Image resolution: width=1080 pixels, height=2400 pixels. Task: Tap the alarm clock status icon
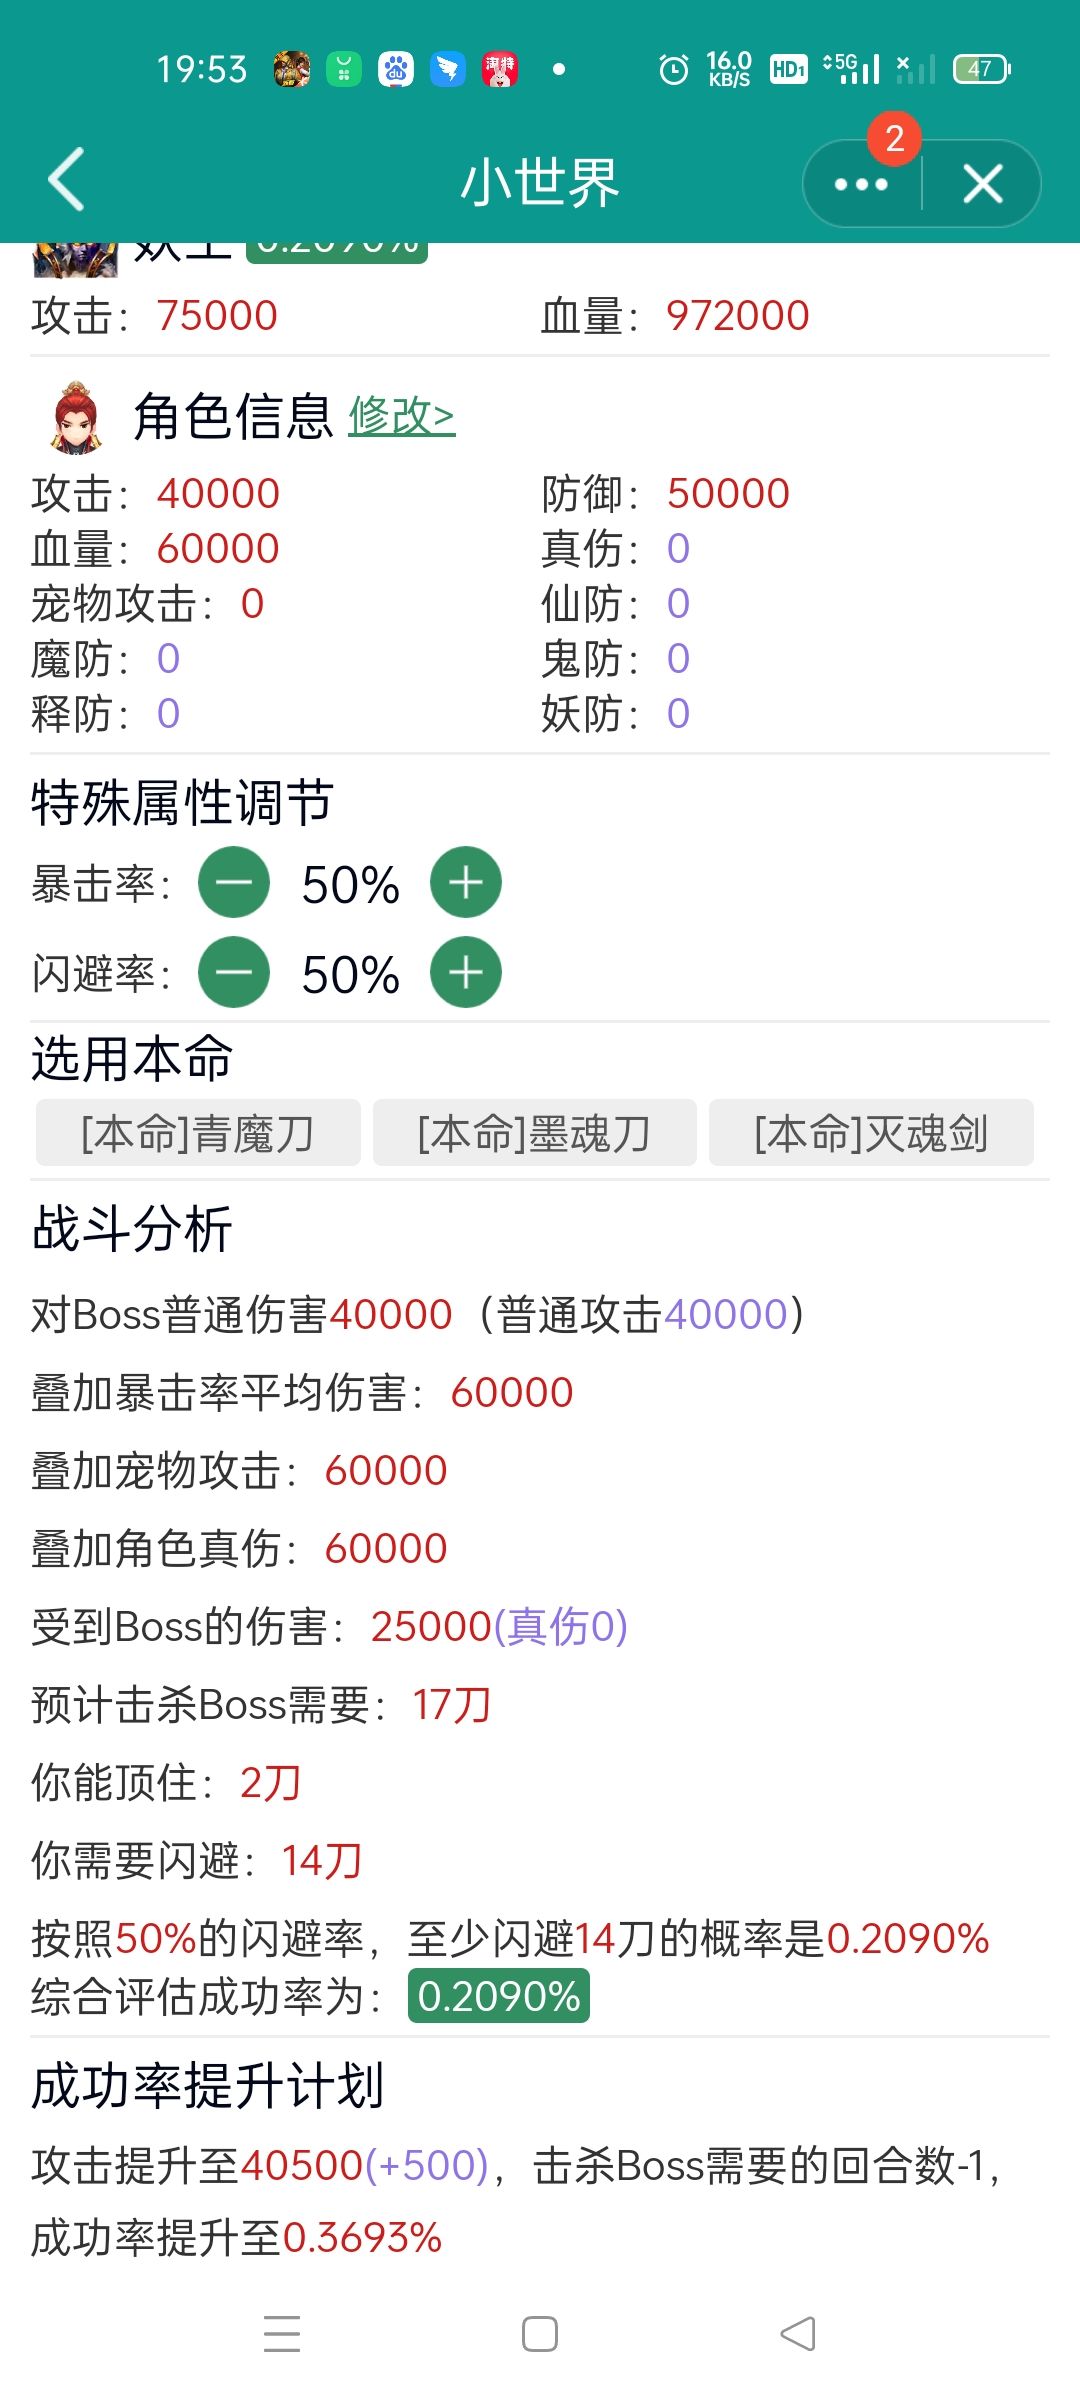coord(674,69)
